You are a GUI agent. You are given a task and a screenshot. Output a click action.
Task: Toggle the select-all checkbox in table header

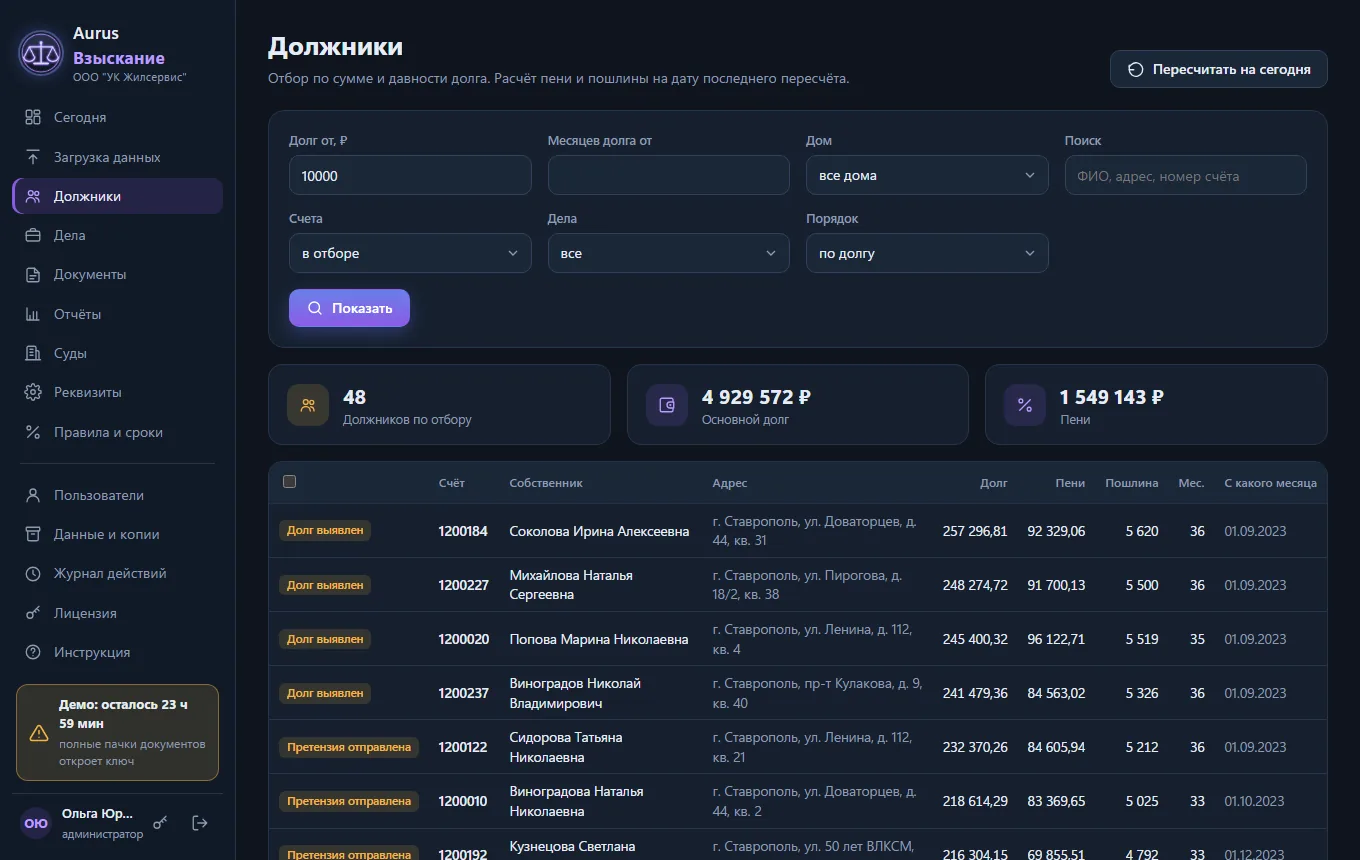tap(290, 482)
